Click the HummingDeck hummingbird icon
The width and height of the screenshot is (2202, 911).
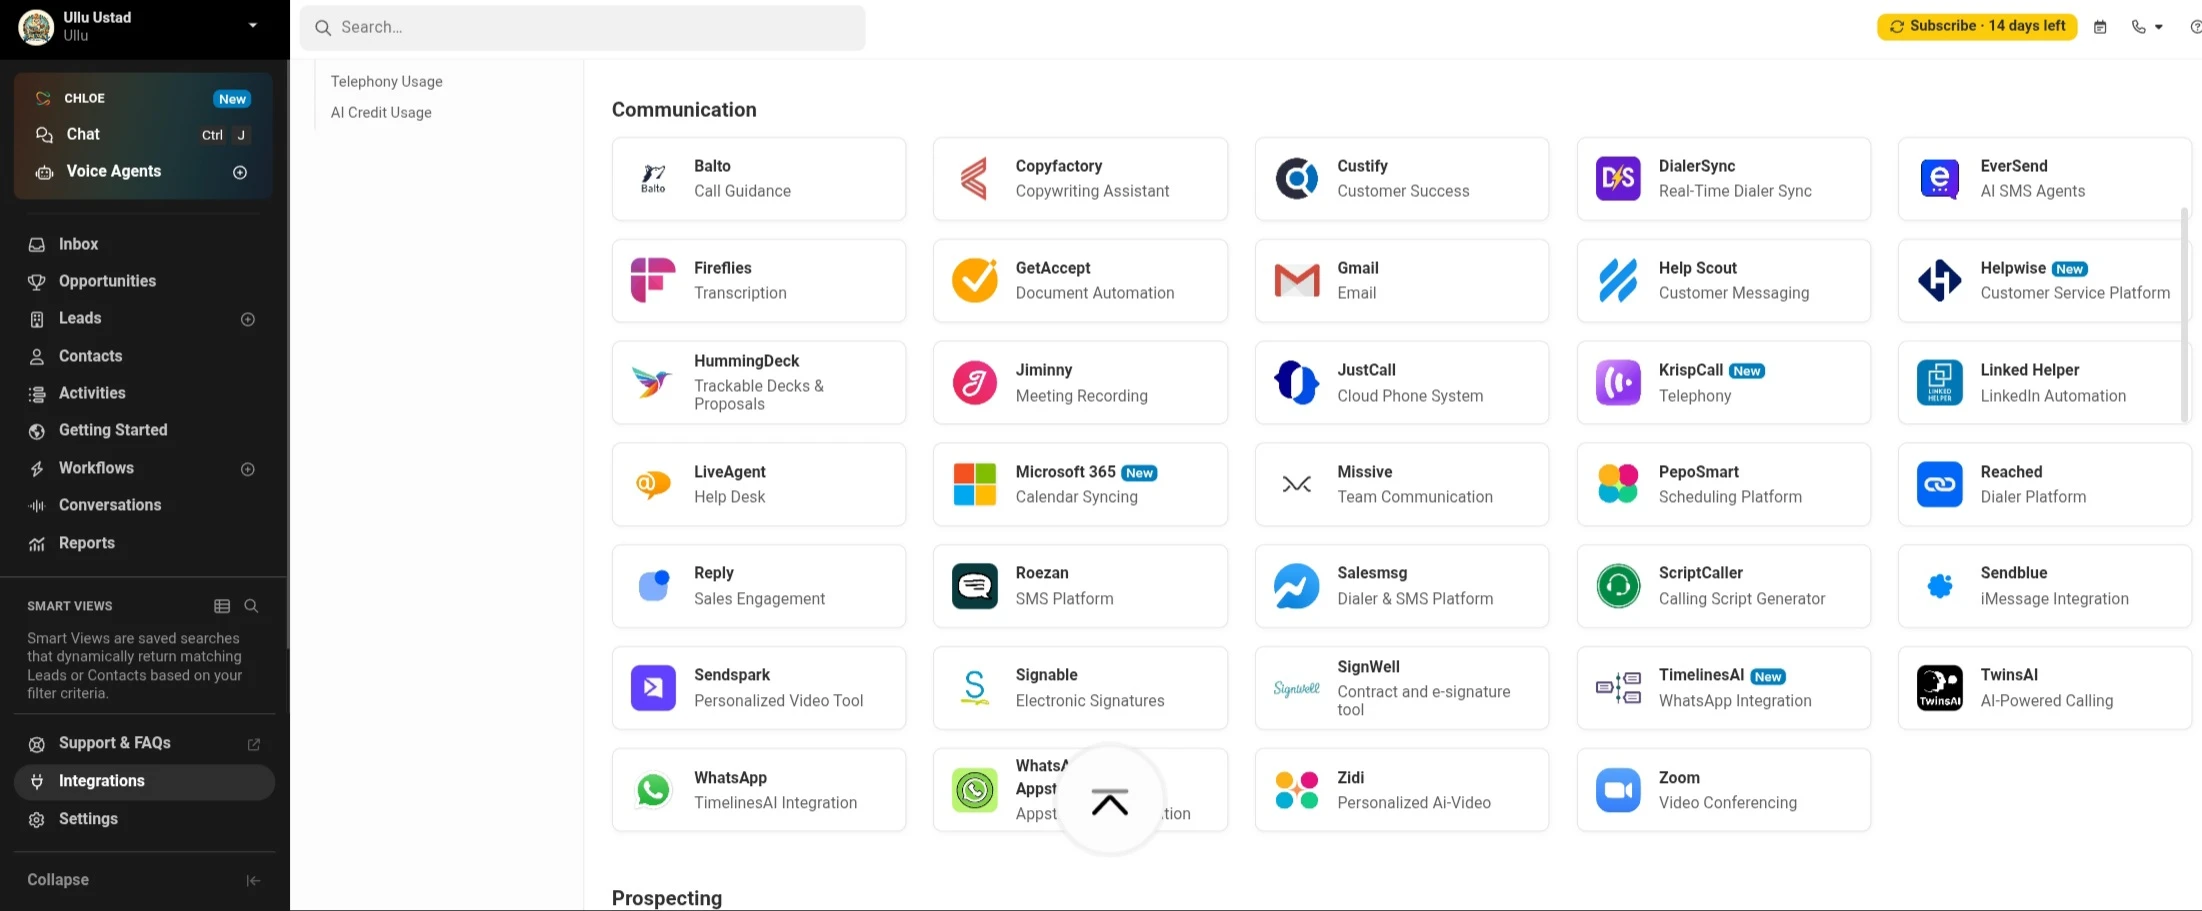click(653, 382)
